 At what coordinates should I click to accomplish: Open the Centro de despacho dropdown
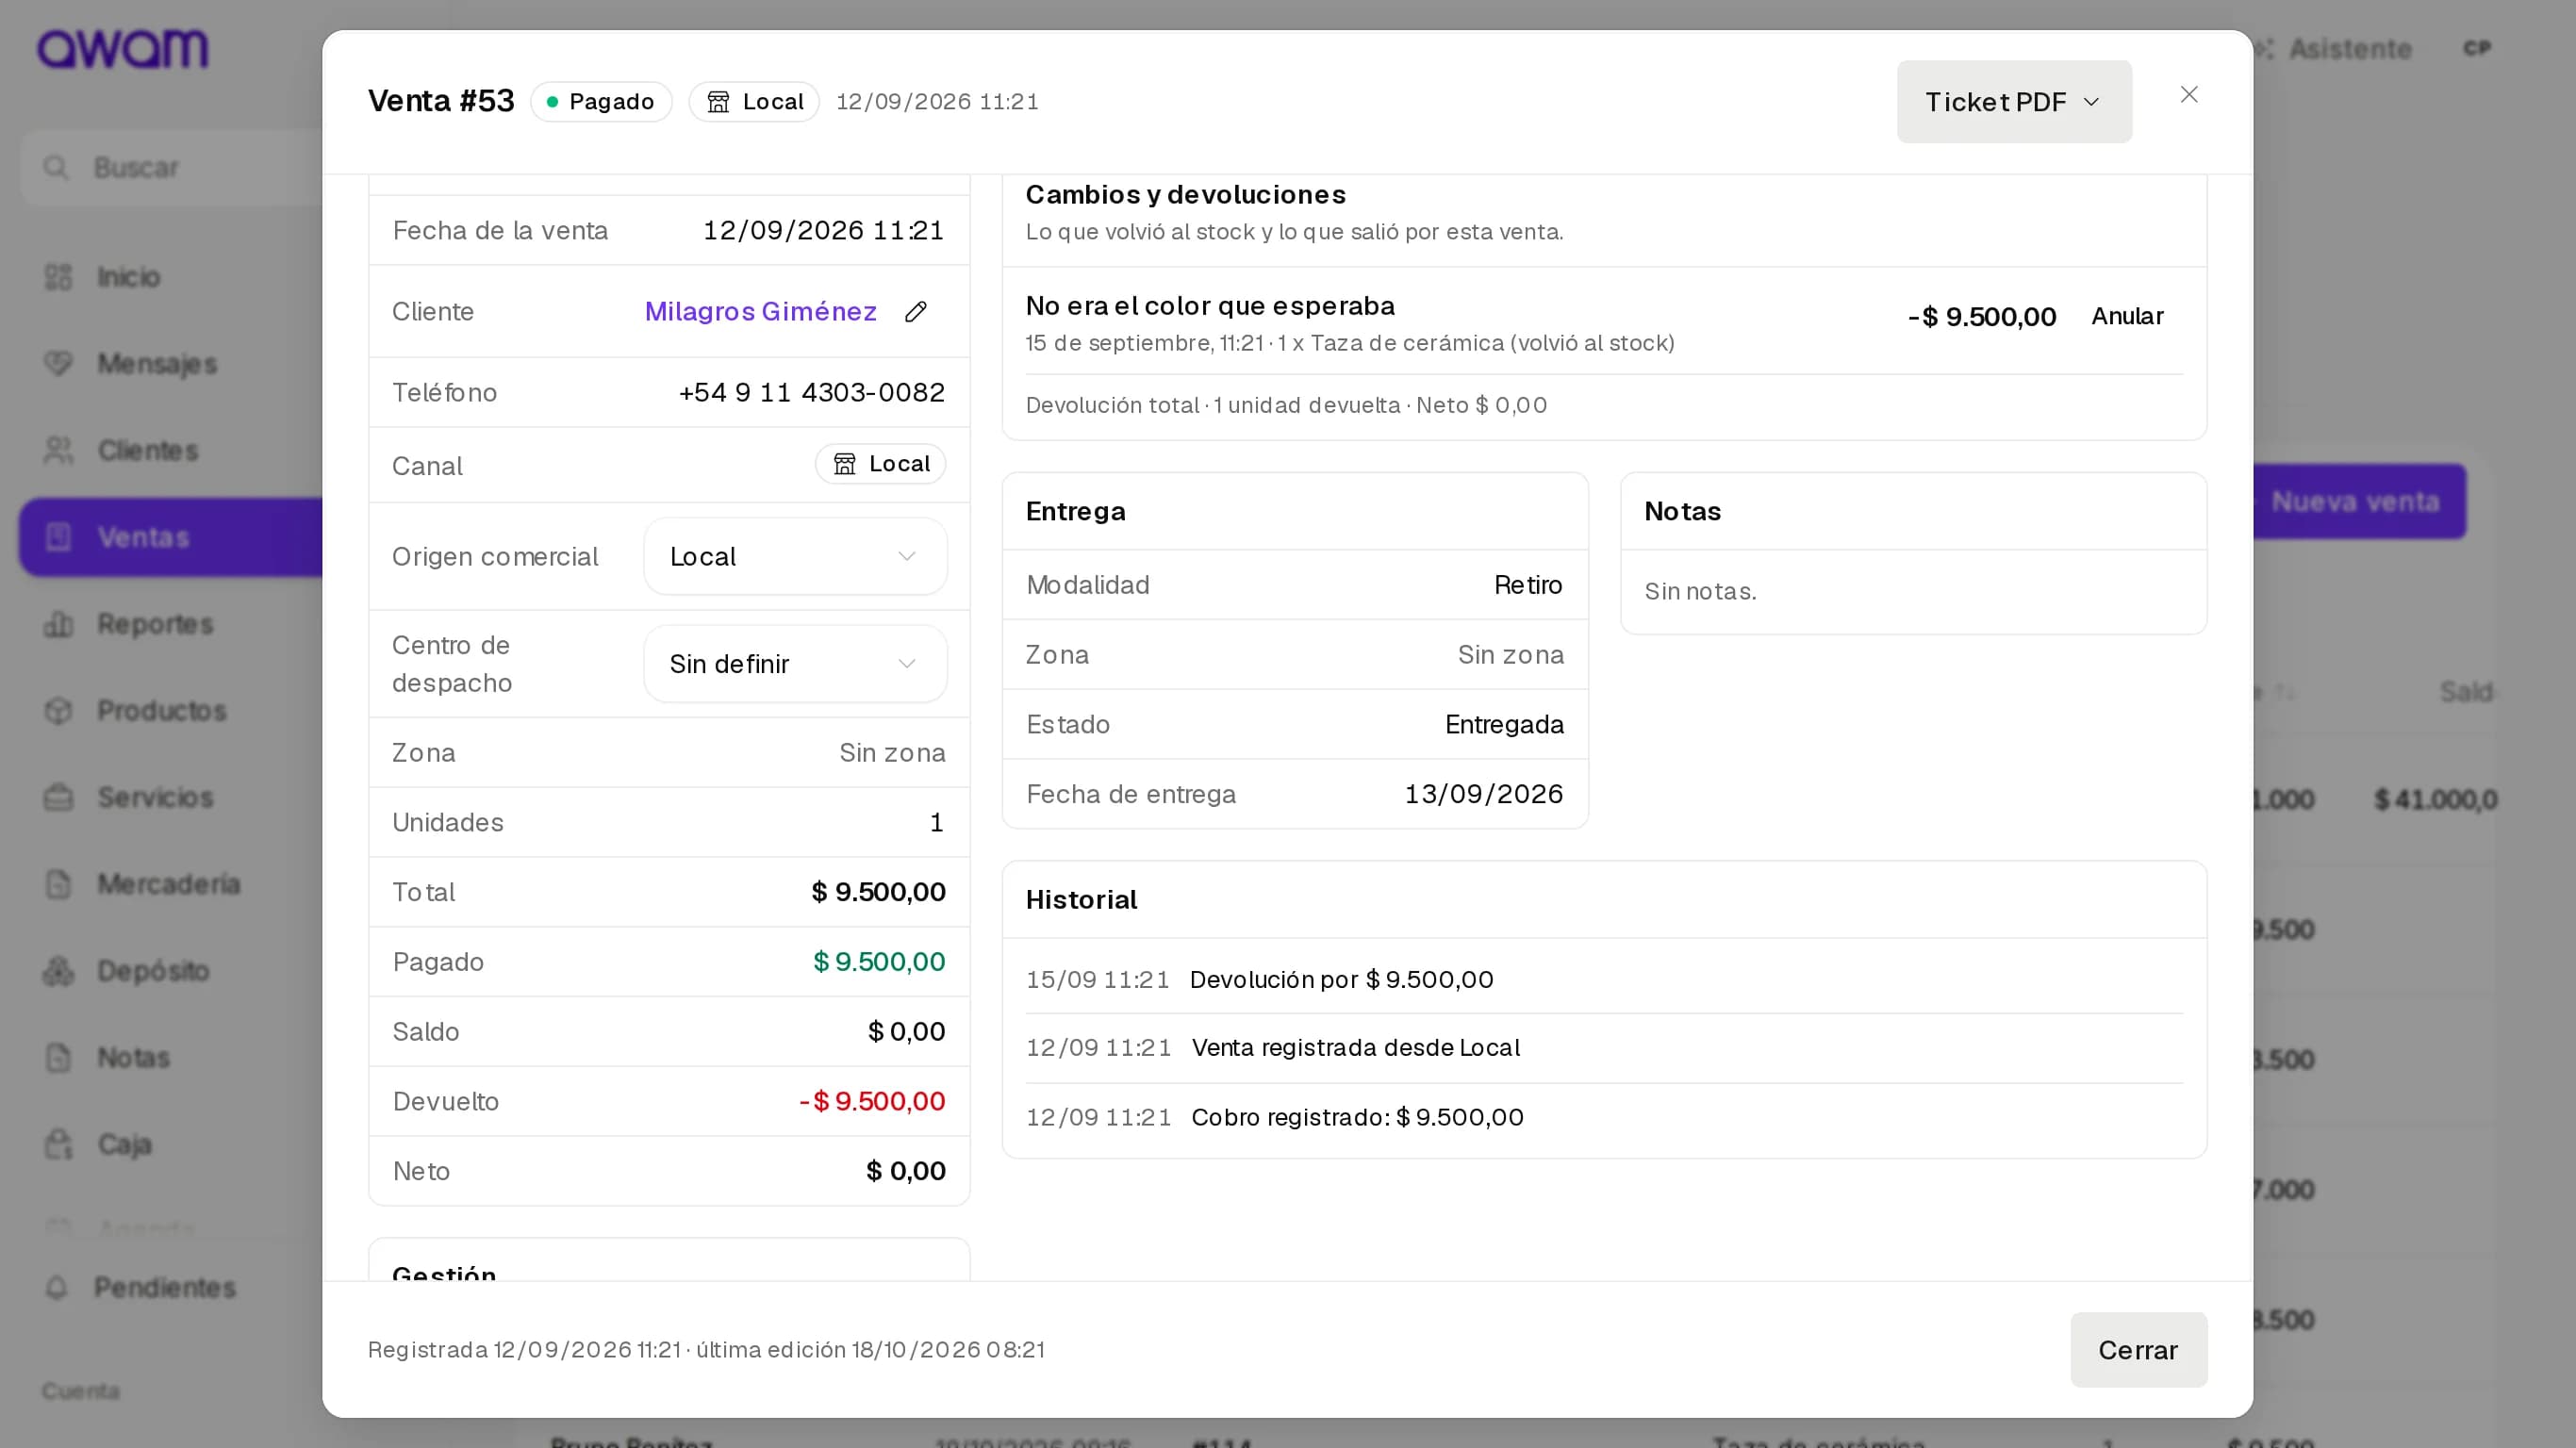pos(795,664)
